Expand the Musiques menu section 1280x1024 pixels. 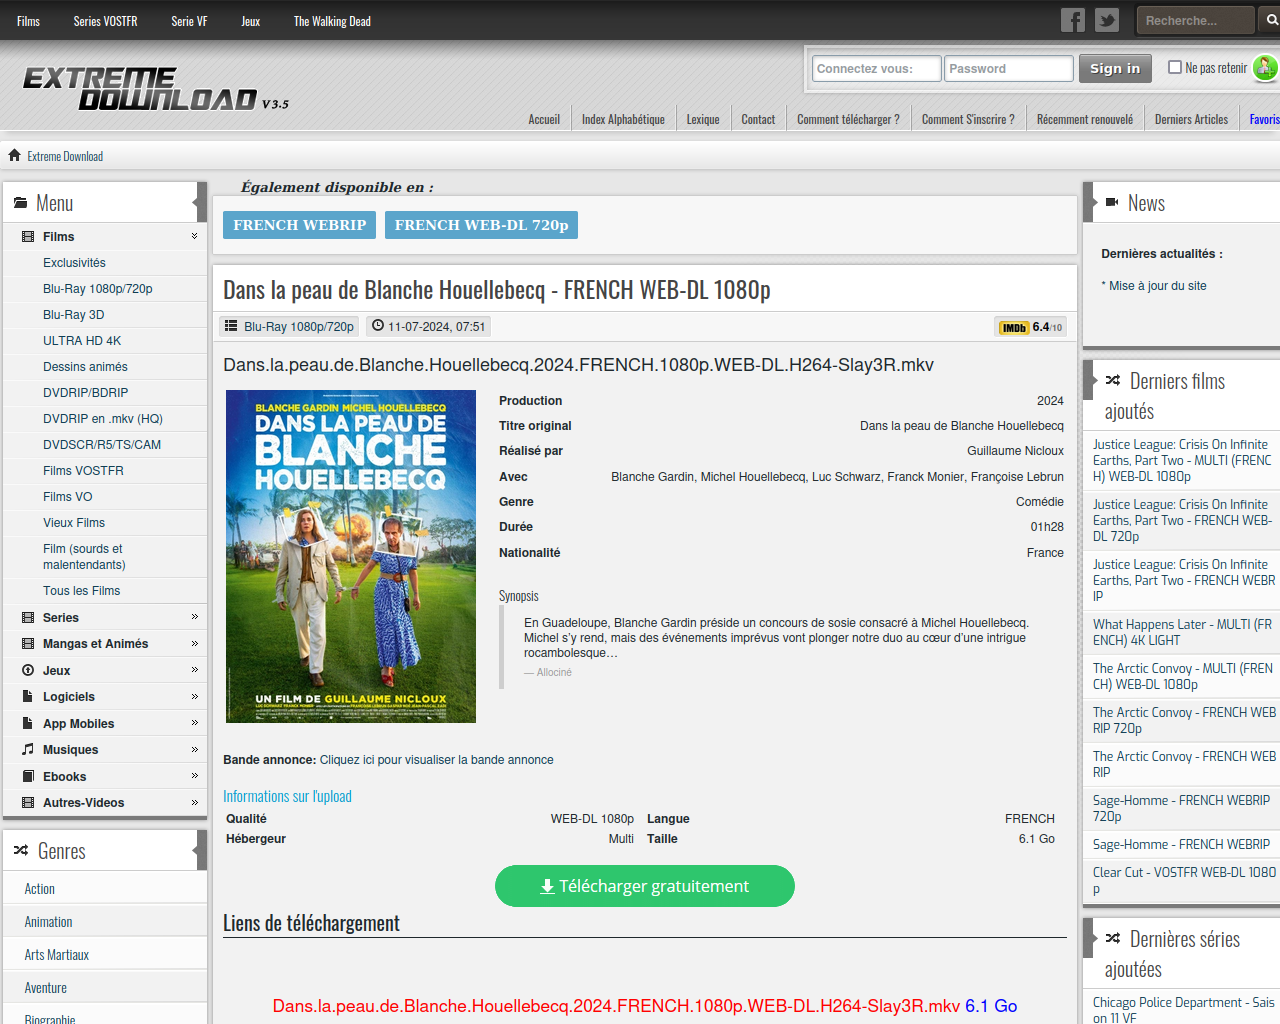tap(194, 749)
